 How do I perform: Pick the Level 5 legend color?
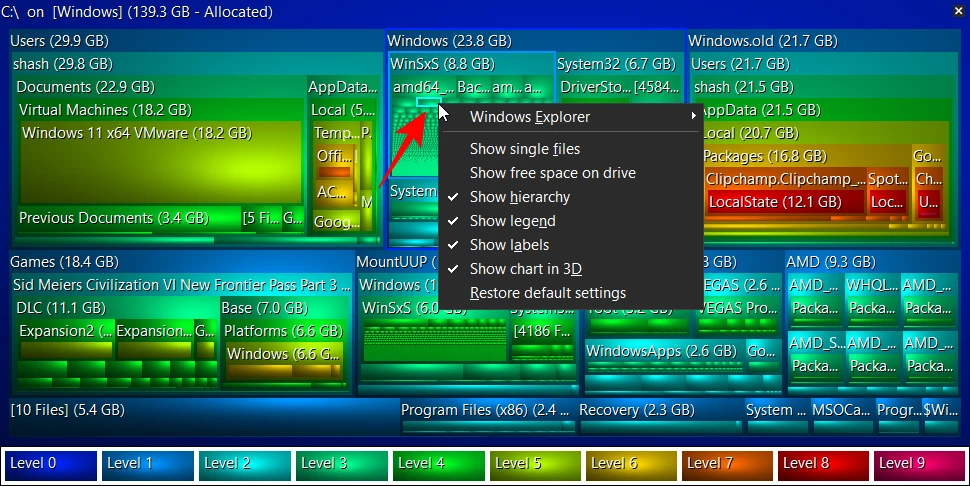coord(536,464)
